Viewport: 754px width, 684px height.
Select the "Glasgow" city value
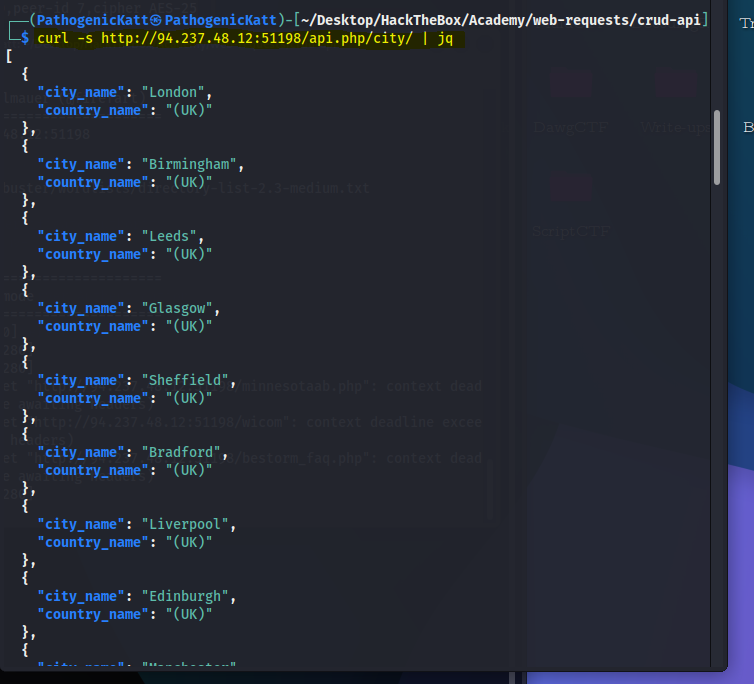click(x=177, y=308)
